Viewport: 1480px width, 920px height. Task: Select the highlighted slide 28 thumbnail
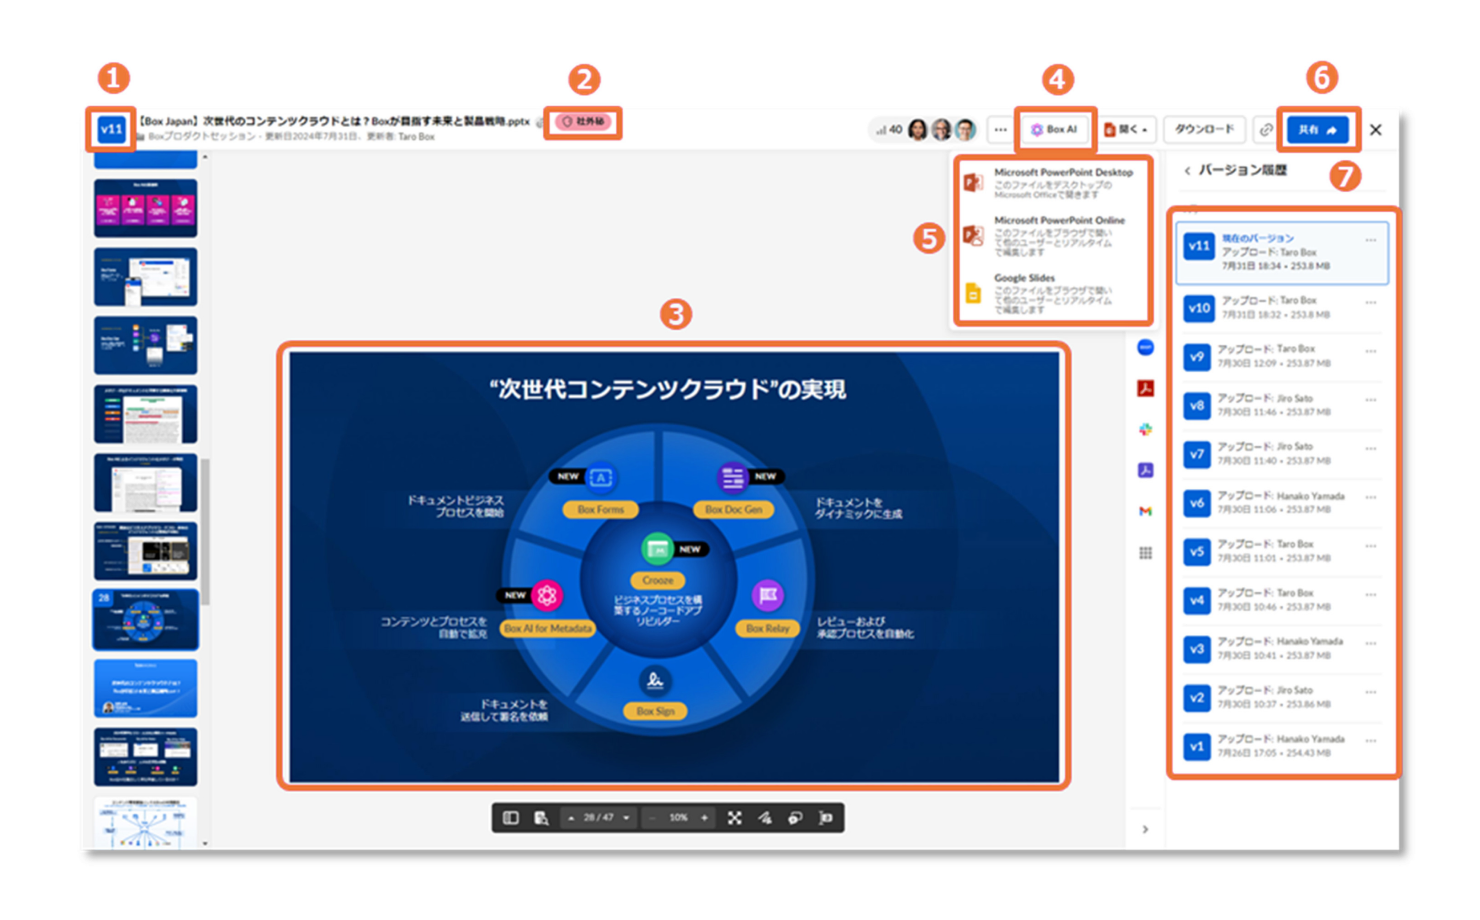146,620
